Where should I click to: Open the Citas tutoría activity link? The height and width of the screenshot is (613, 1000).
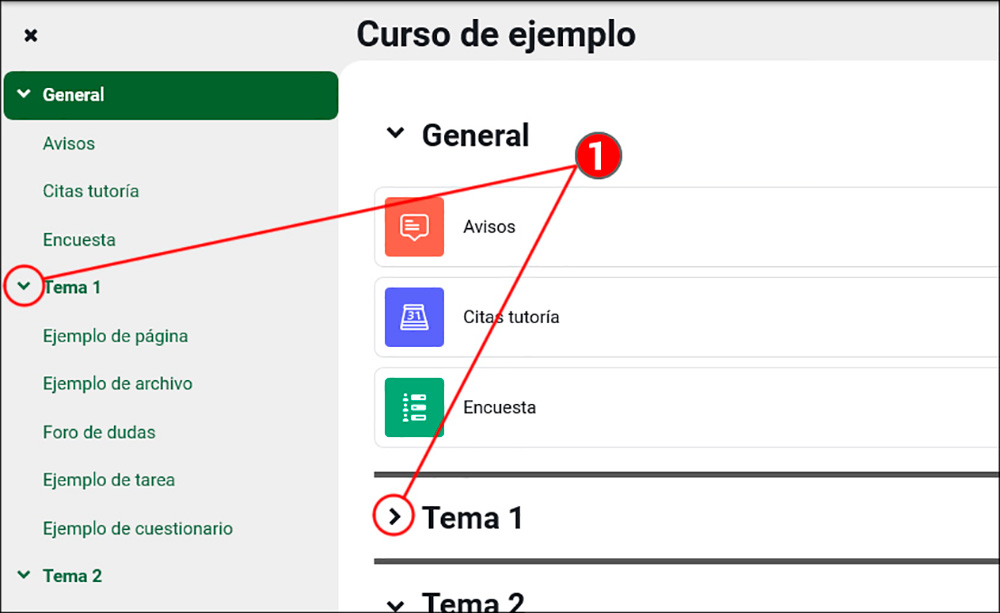point(511,317)
